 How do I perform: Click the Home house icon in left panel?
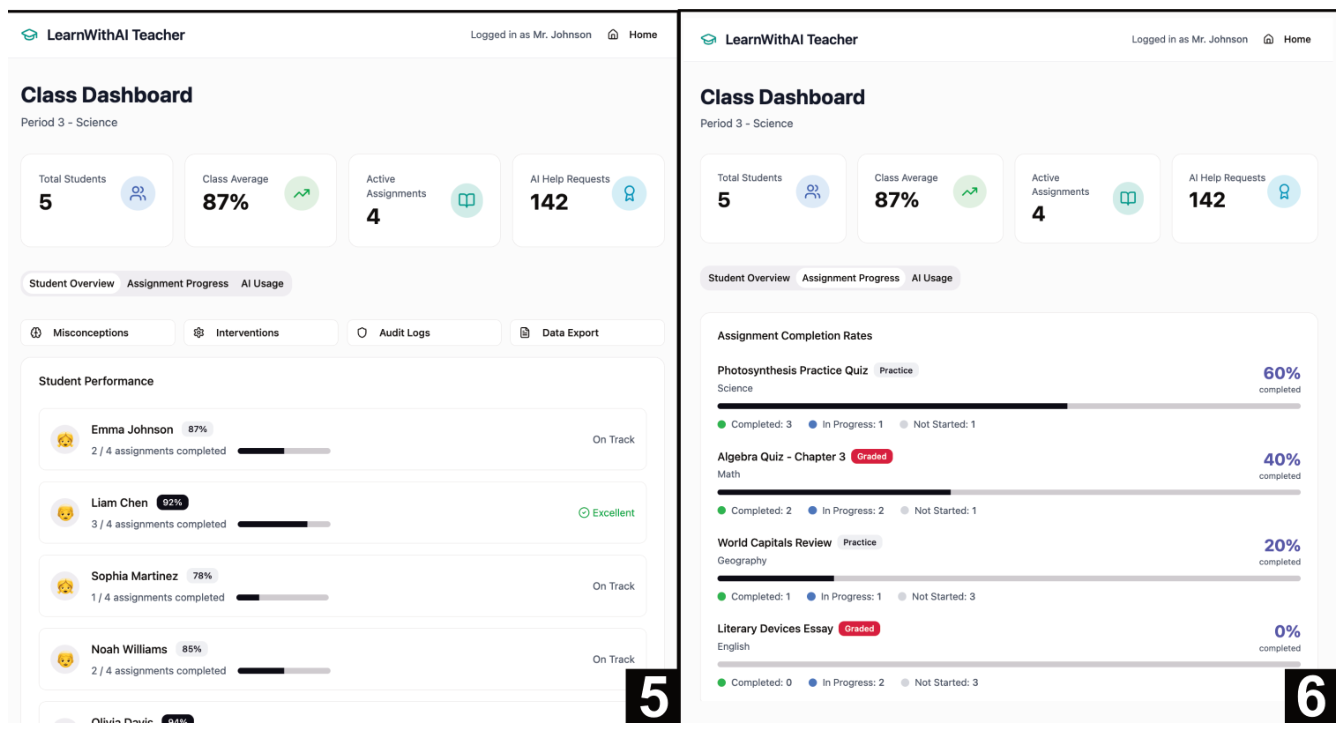(x=613, y=35)
